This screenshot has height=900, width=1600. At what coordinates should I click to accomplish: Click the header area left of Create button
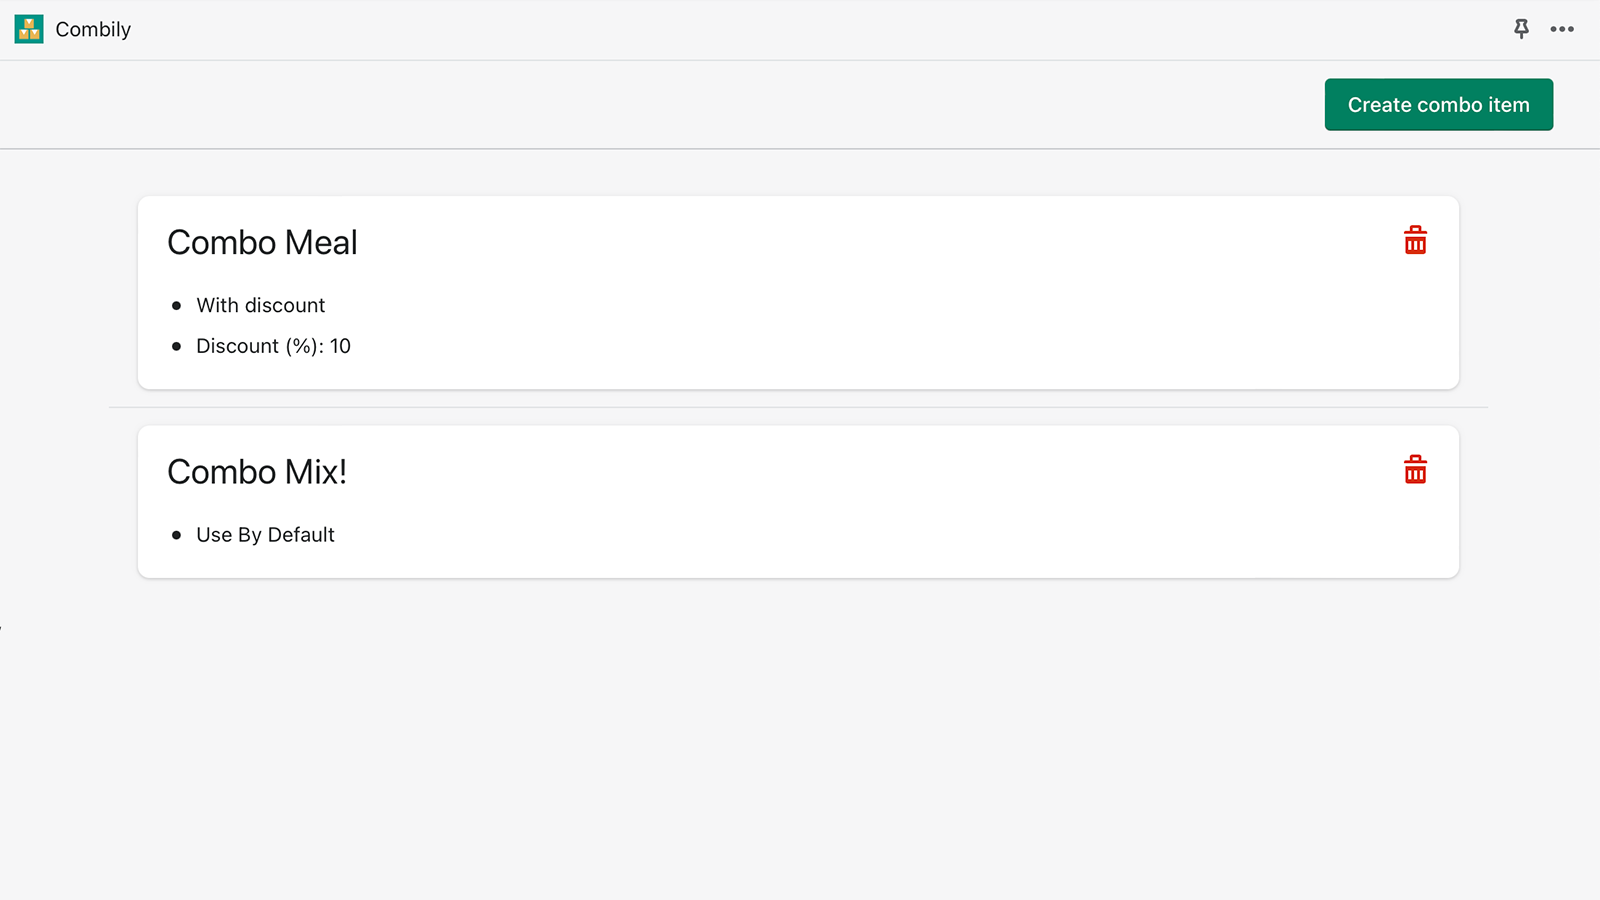click(x=700, y=105)
